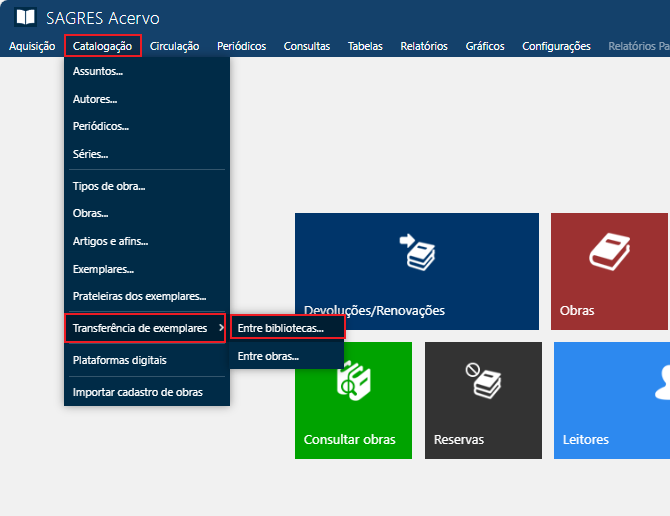Open the Configurações menu

(556, 46)
